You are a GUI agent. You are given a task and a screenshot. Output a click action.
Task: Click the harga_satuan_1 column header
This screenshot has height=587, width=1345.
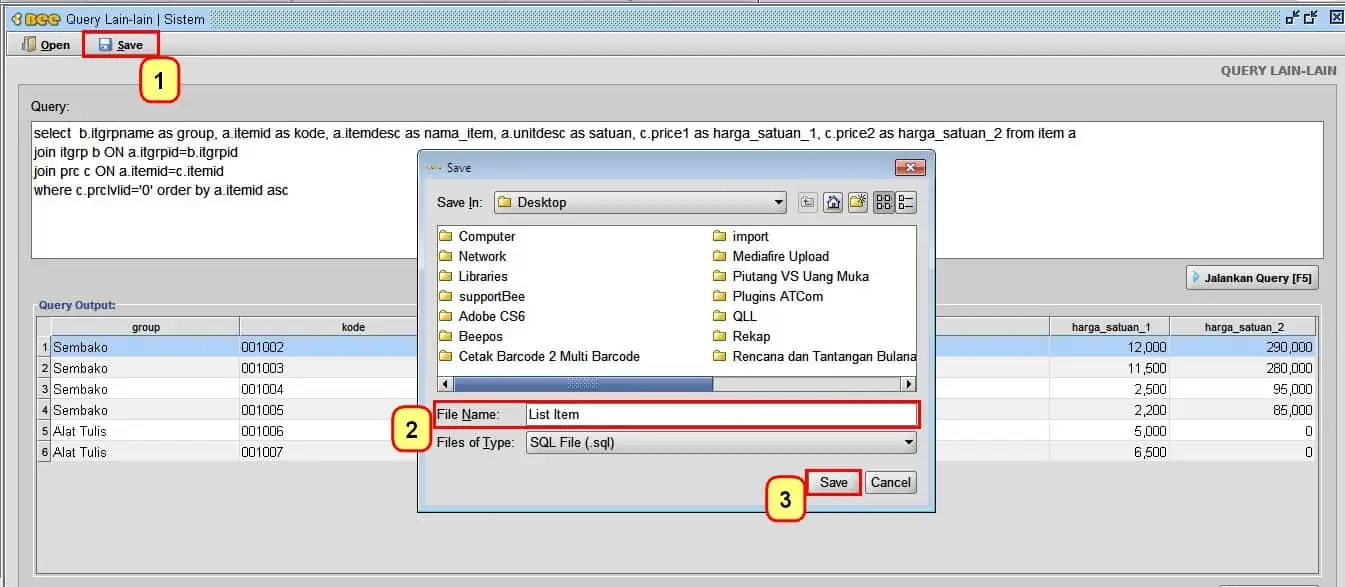pos(1110,327)
